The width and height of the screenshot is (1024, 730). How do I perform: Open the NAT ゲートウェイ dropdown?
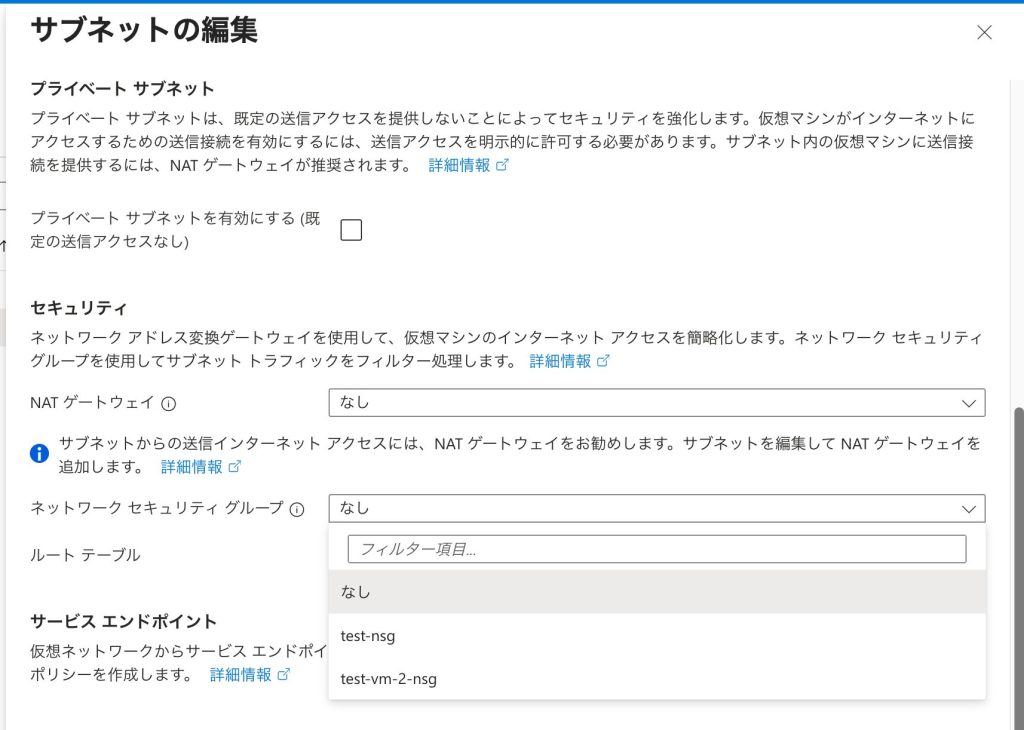[x=656, y=402]
